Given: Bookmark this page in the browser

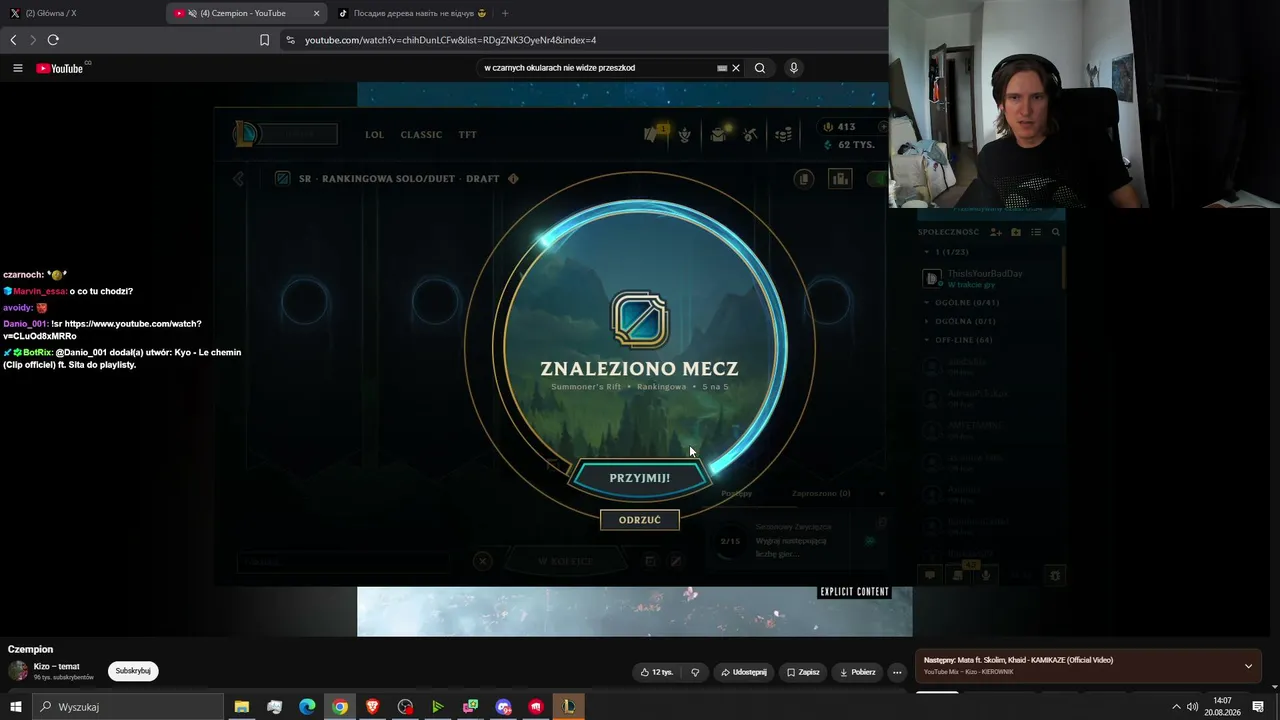Looking at the screenshot, I should point(264,40).
